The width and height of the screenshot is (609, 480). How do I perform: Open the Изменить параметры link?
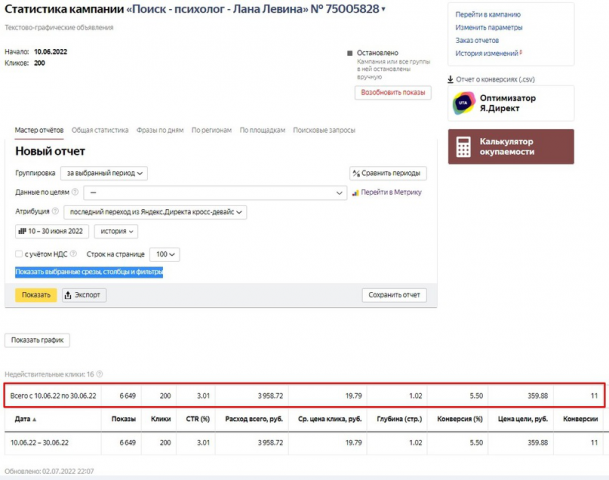click(489, 27)
